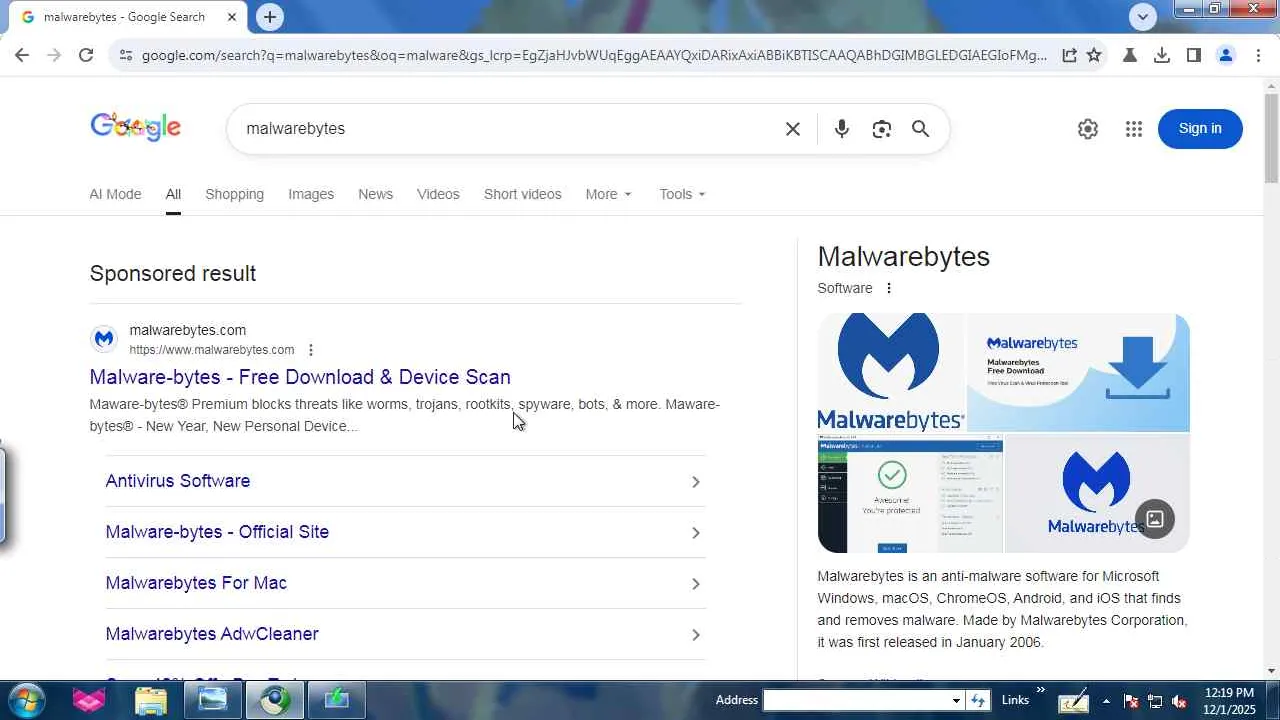Click the malwarebytes.com favicon in sponsored result
1280x720 pixels.
(104, 339)
